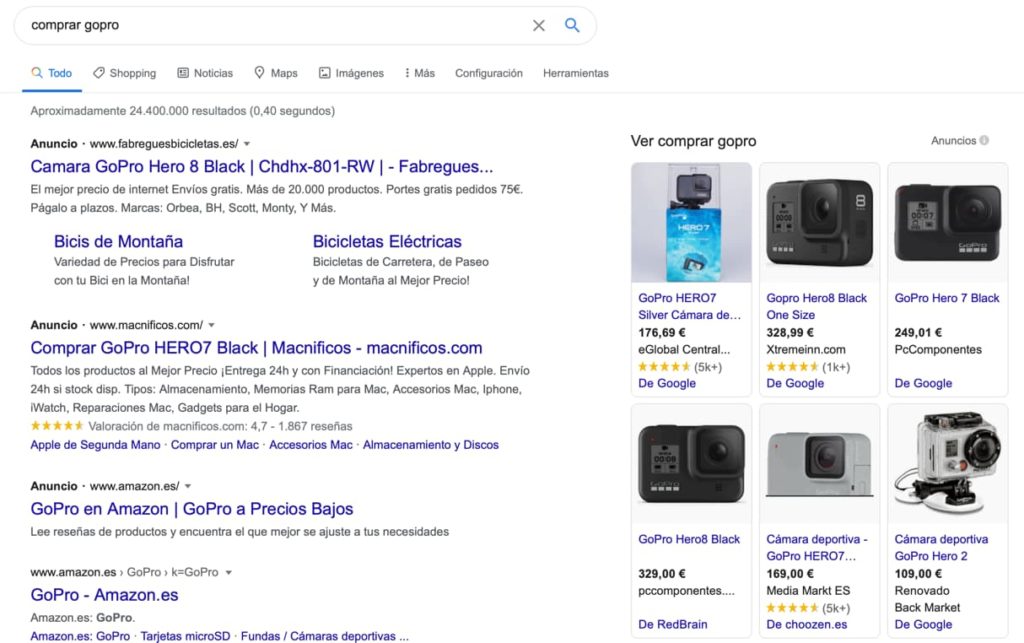Click the Shopping price-tag icon
This screenshot has width=1024, height=643.
tap(99, 72)
